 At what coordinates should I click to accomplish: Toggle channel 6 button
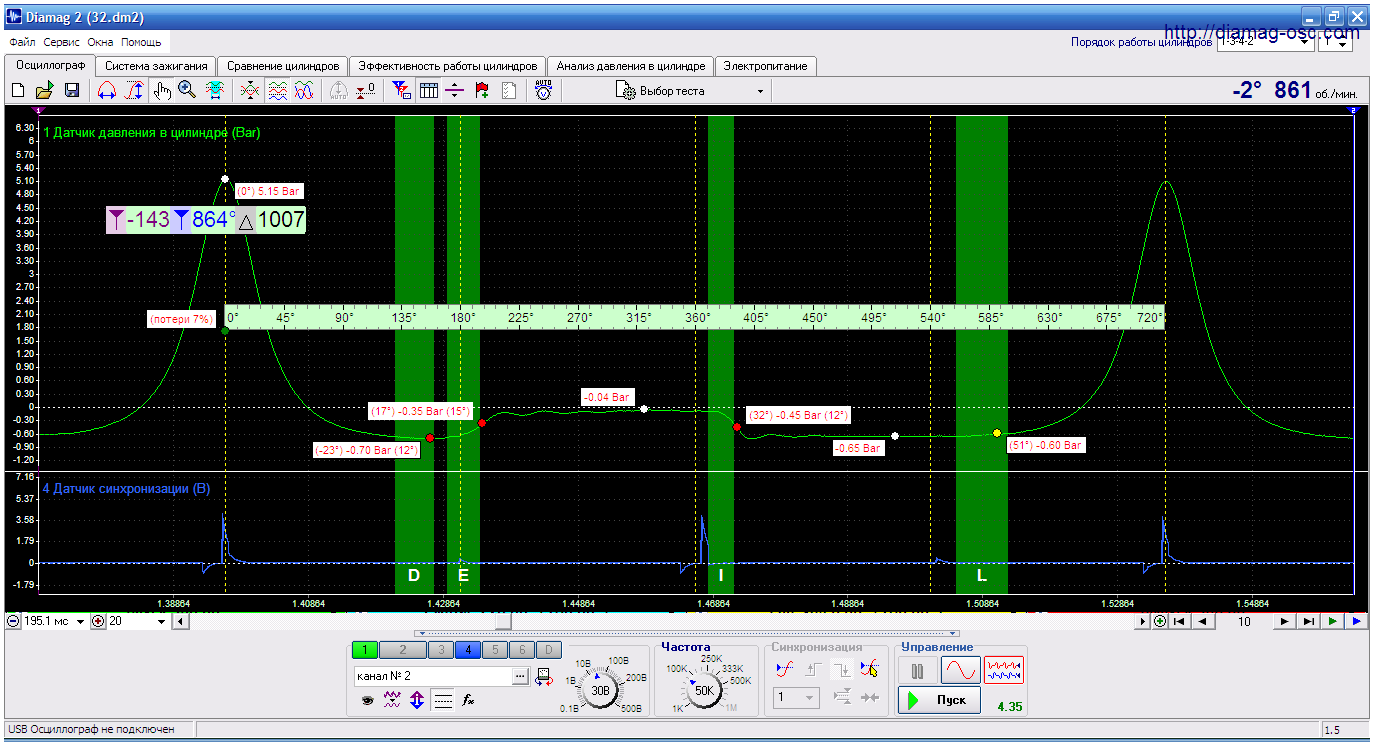point(521,650)
